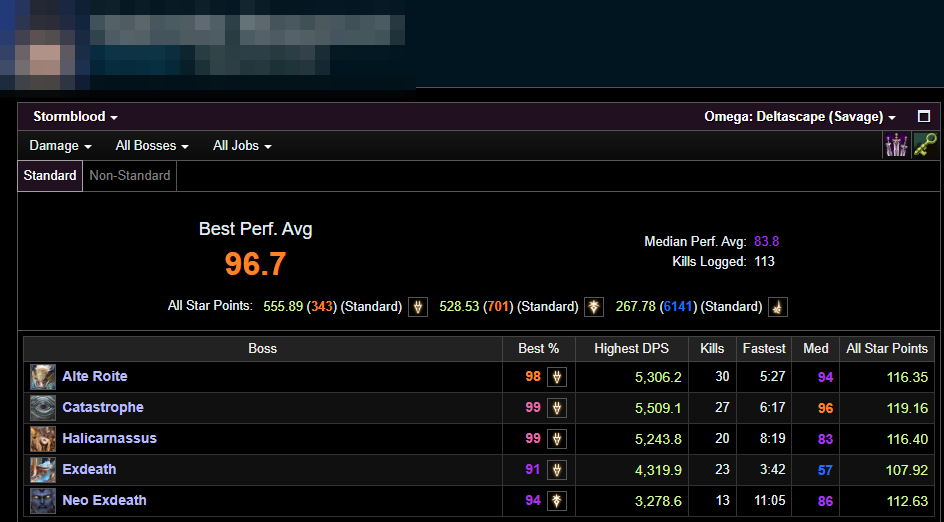Open the Stormblood expansion dropdown
Screen dimensions: 944x522
[x=75, y=116]
